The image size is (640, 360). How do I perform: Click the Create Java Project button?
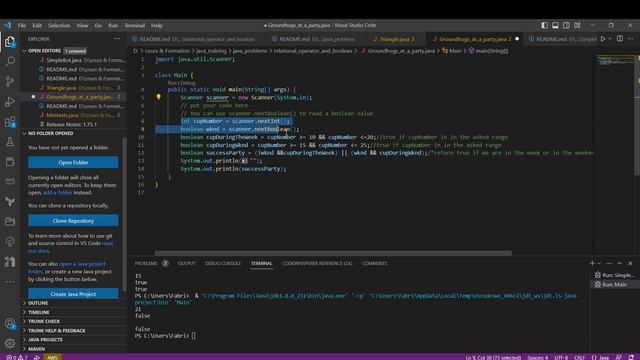[x=73, y=293]
